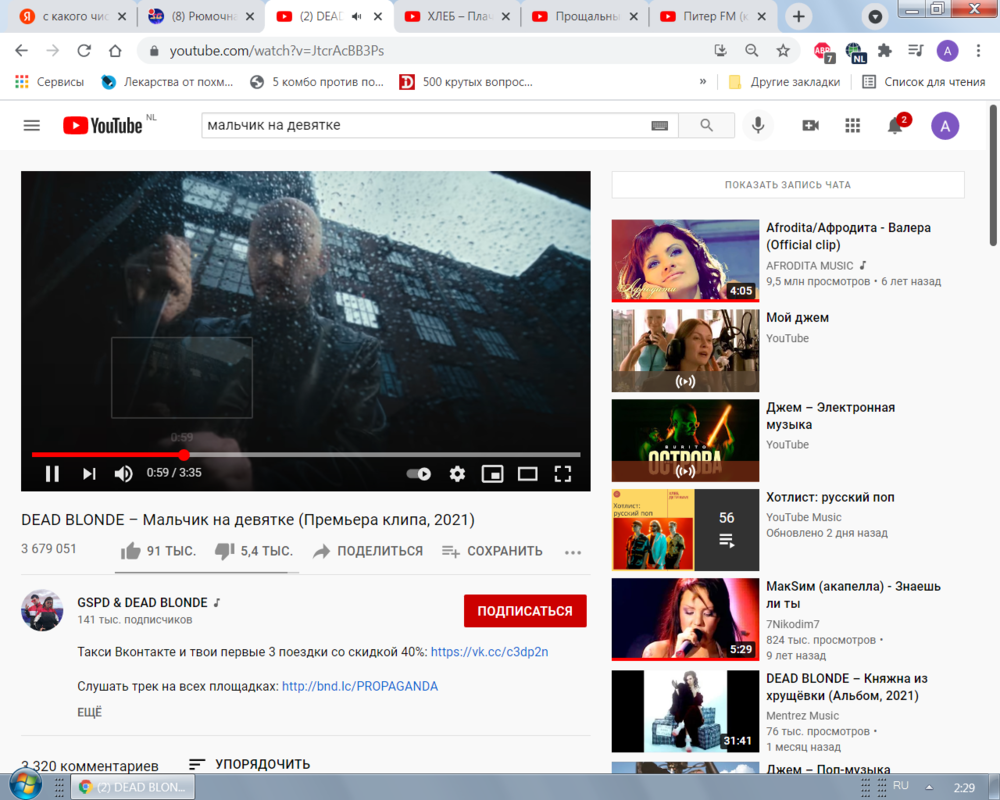Screen dimensions: 1000x800
Task: Pause the video
Action: pyautogui.click(x=52, y=473)
